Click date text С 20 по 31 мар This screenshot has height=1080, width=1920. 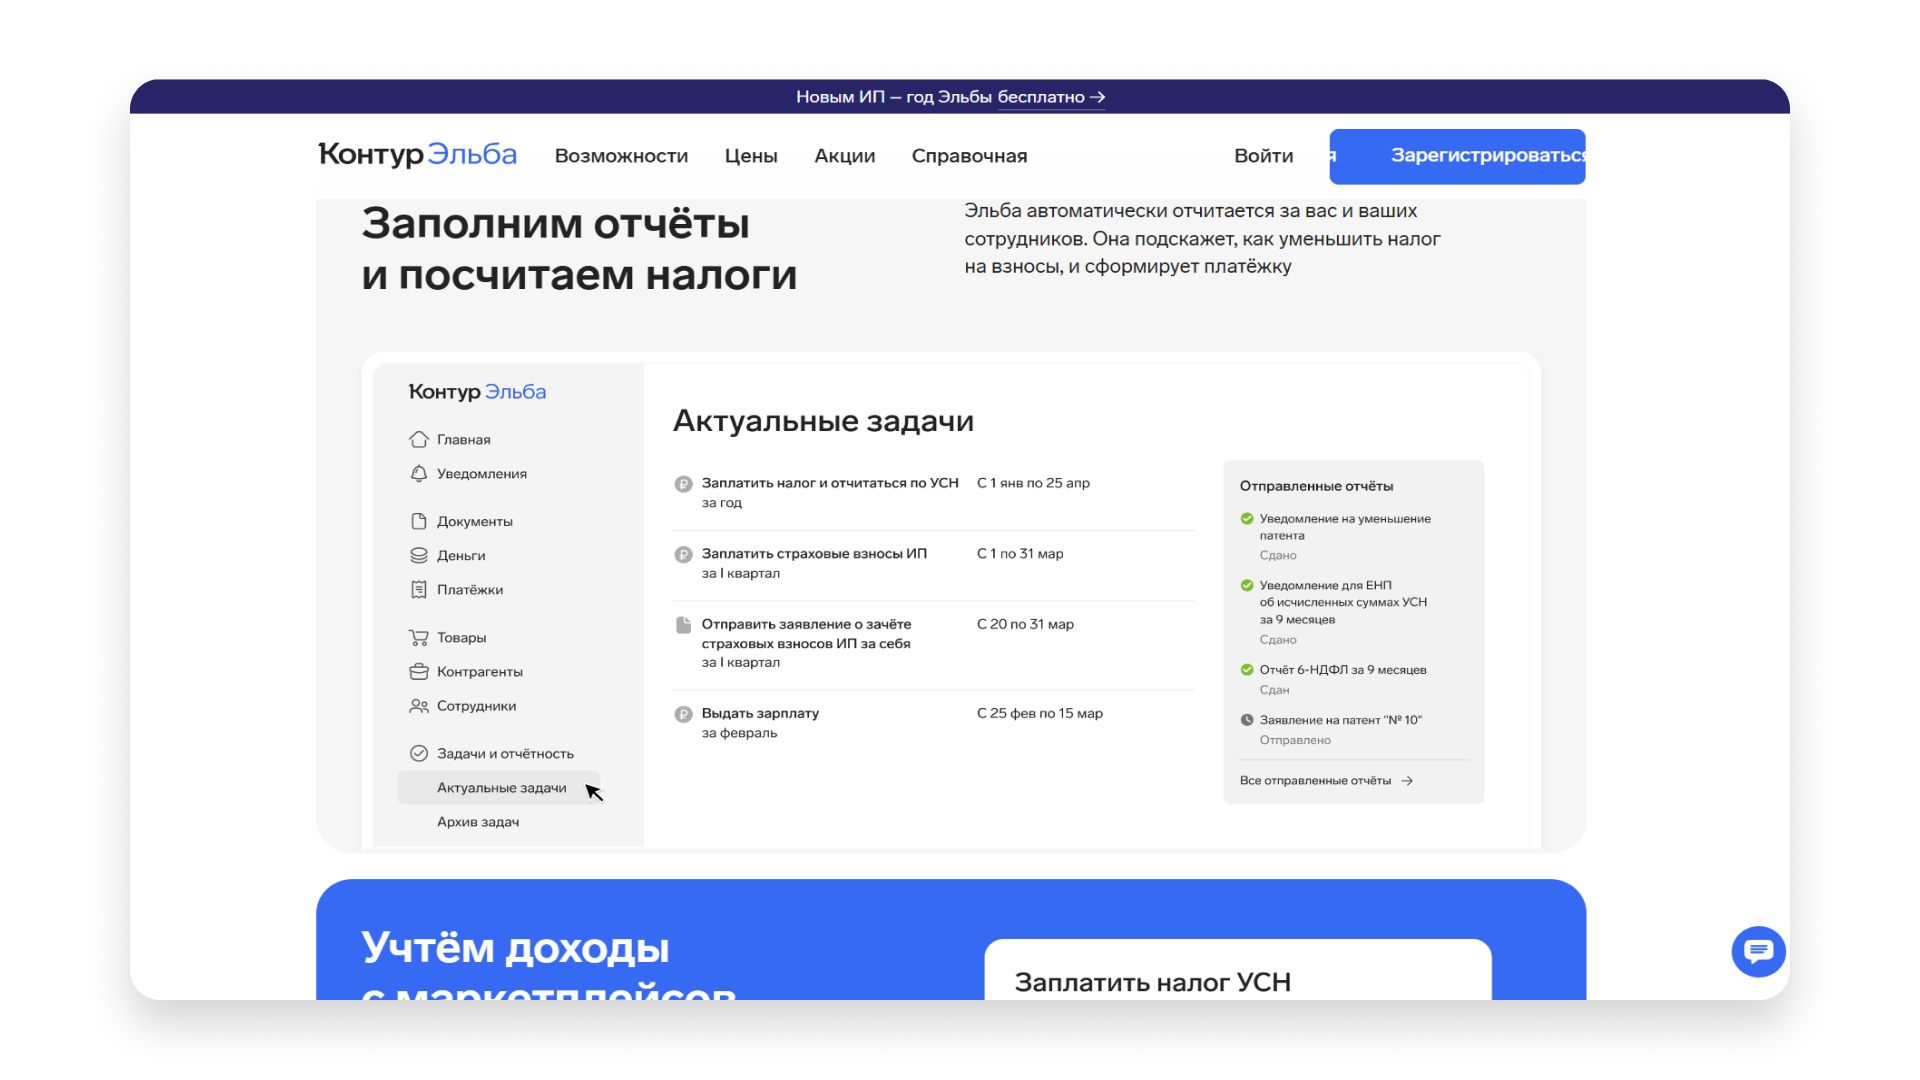tap(1025, 624)
